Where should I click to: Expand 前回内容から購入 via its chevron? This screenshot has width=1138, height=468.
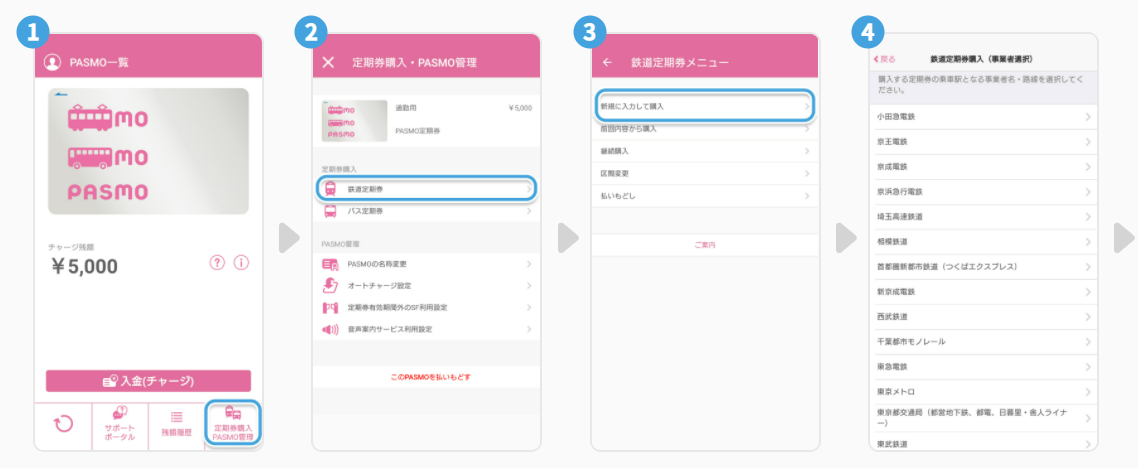click(807, 129)
